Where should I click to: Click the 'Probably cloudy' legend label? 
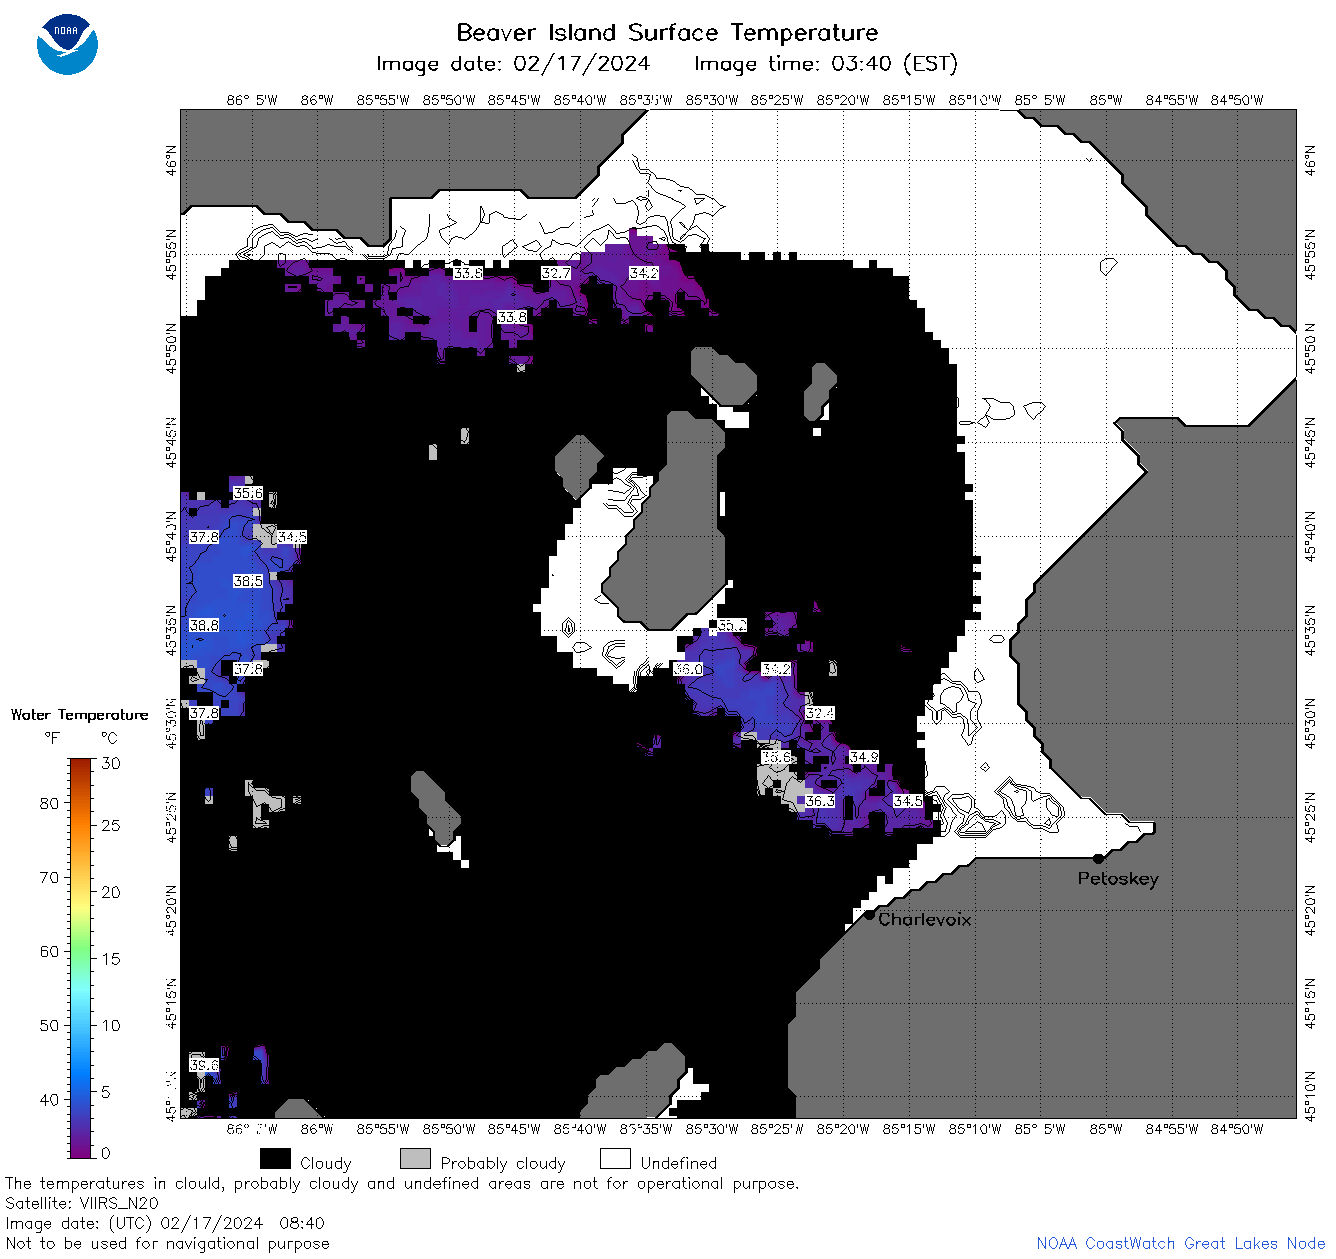point(503,1163)
